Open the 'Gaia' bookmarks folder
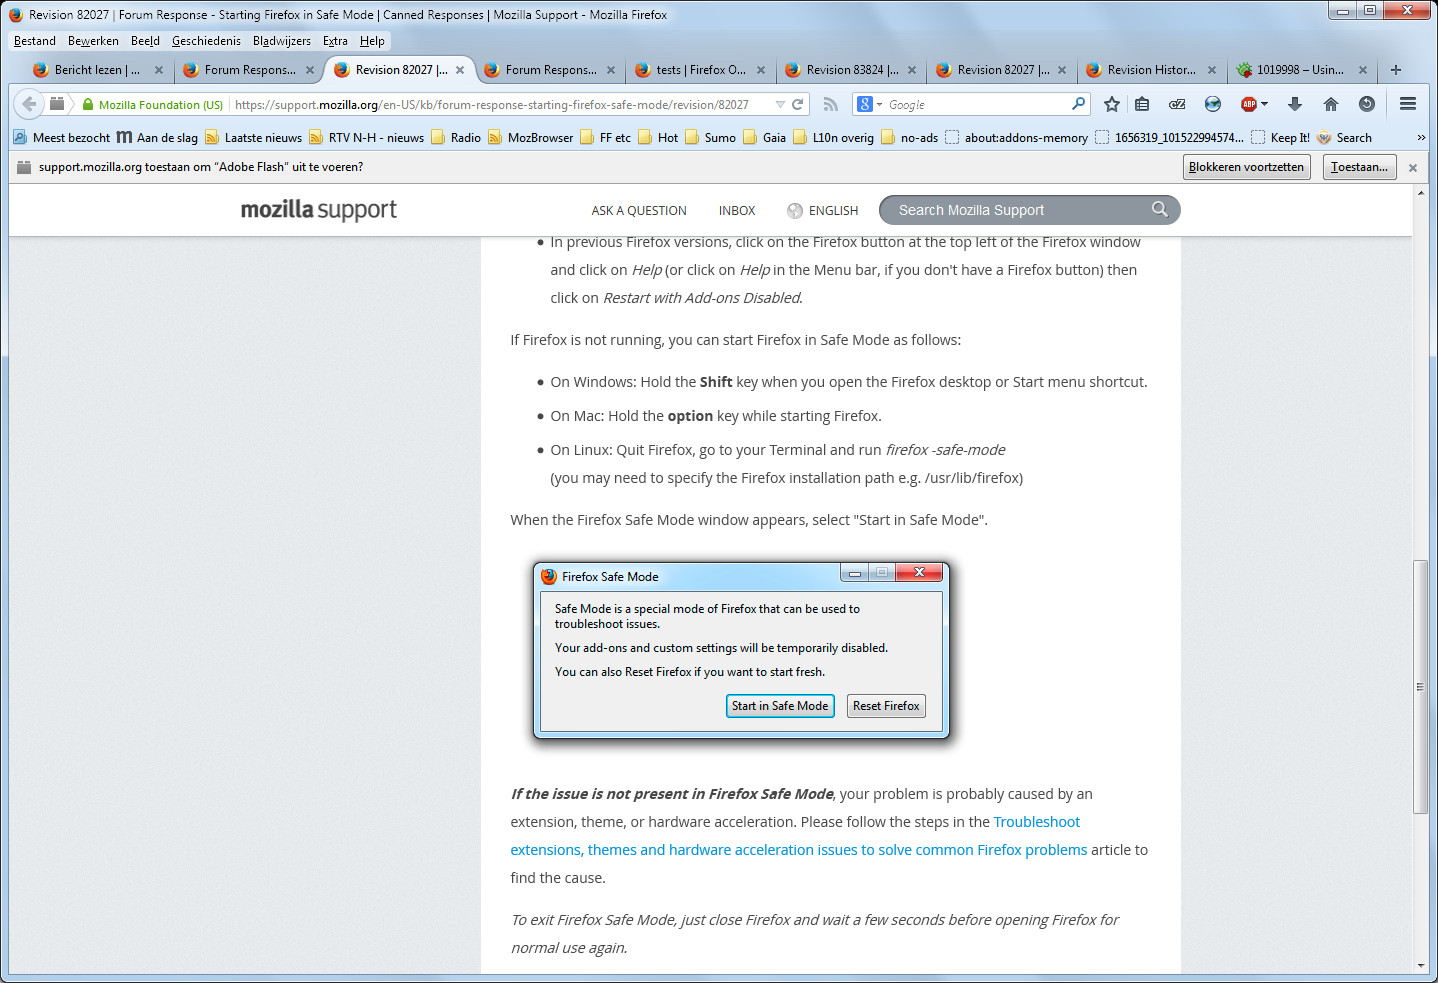 [765, 138]
